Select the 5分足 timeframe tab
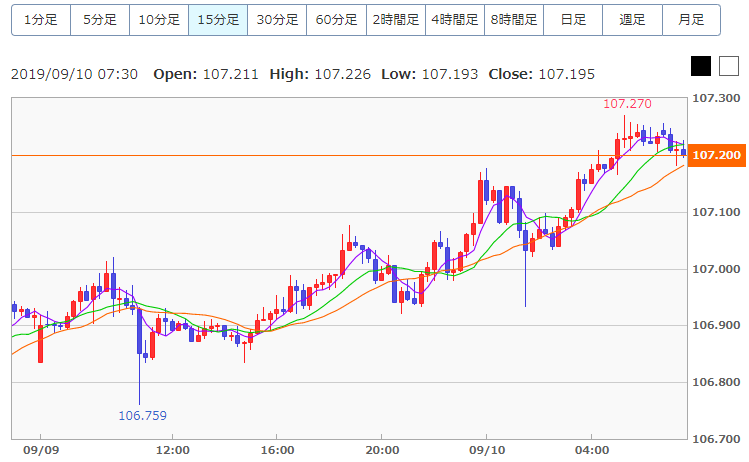 [100, 20]
